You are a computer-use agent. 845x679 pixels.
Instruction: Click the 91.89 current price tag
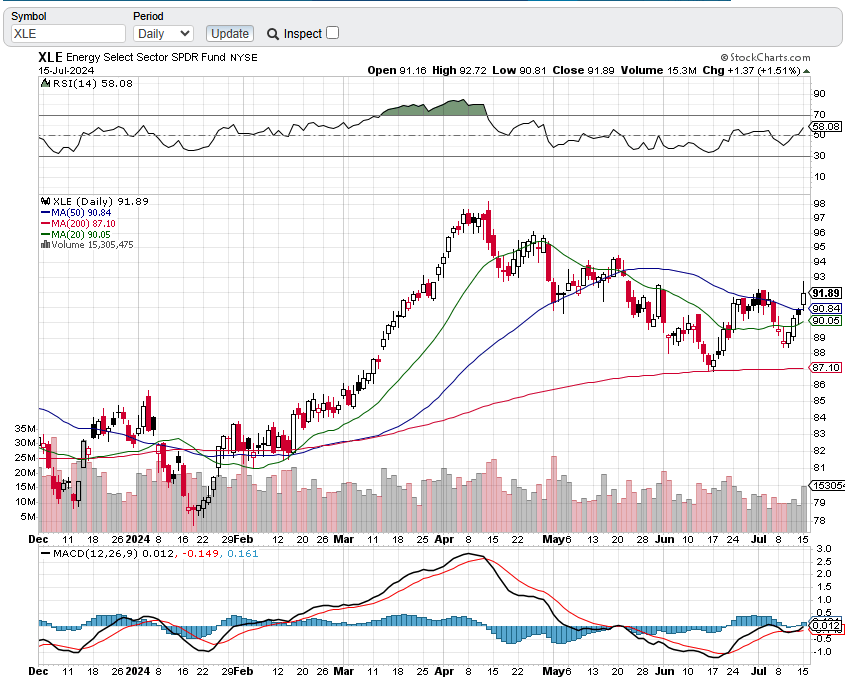point(825,293)
